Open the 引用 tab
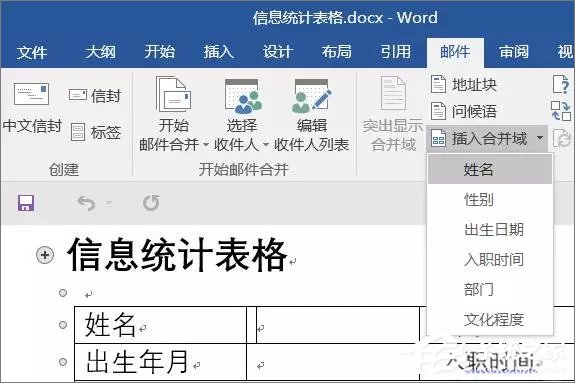The height and width of the screenshot is (383, 575). click(395, 51)
